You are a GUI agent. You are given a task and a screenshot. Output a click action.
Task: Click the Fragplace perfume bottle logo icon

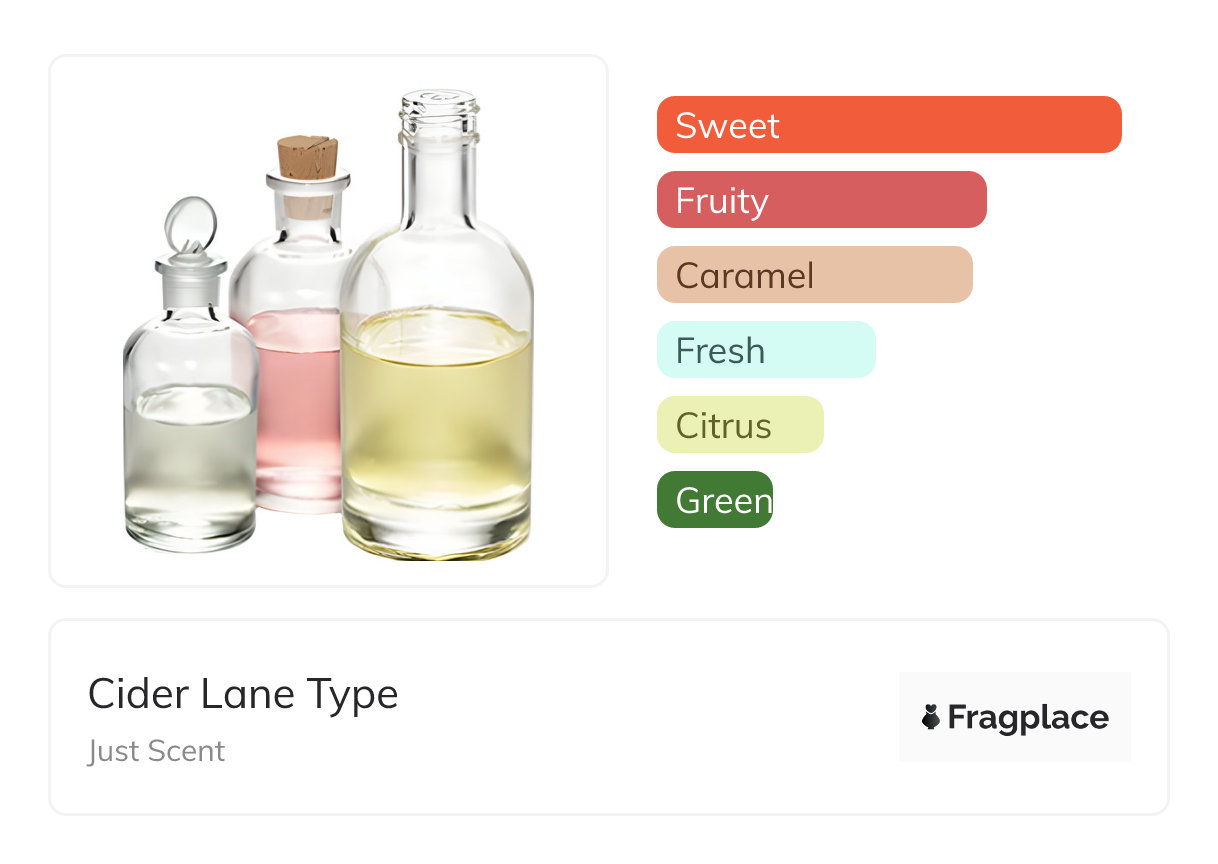[931, 717]
